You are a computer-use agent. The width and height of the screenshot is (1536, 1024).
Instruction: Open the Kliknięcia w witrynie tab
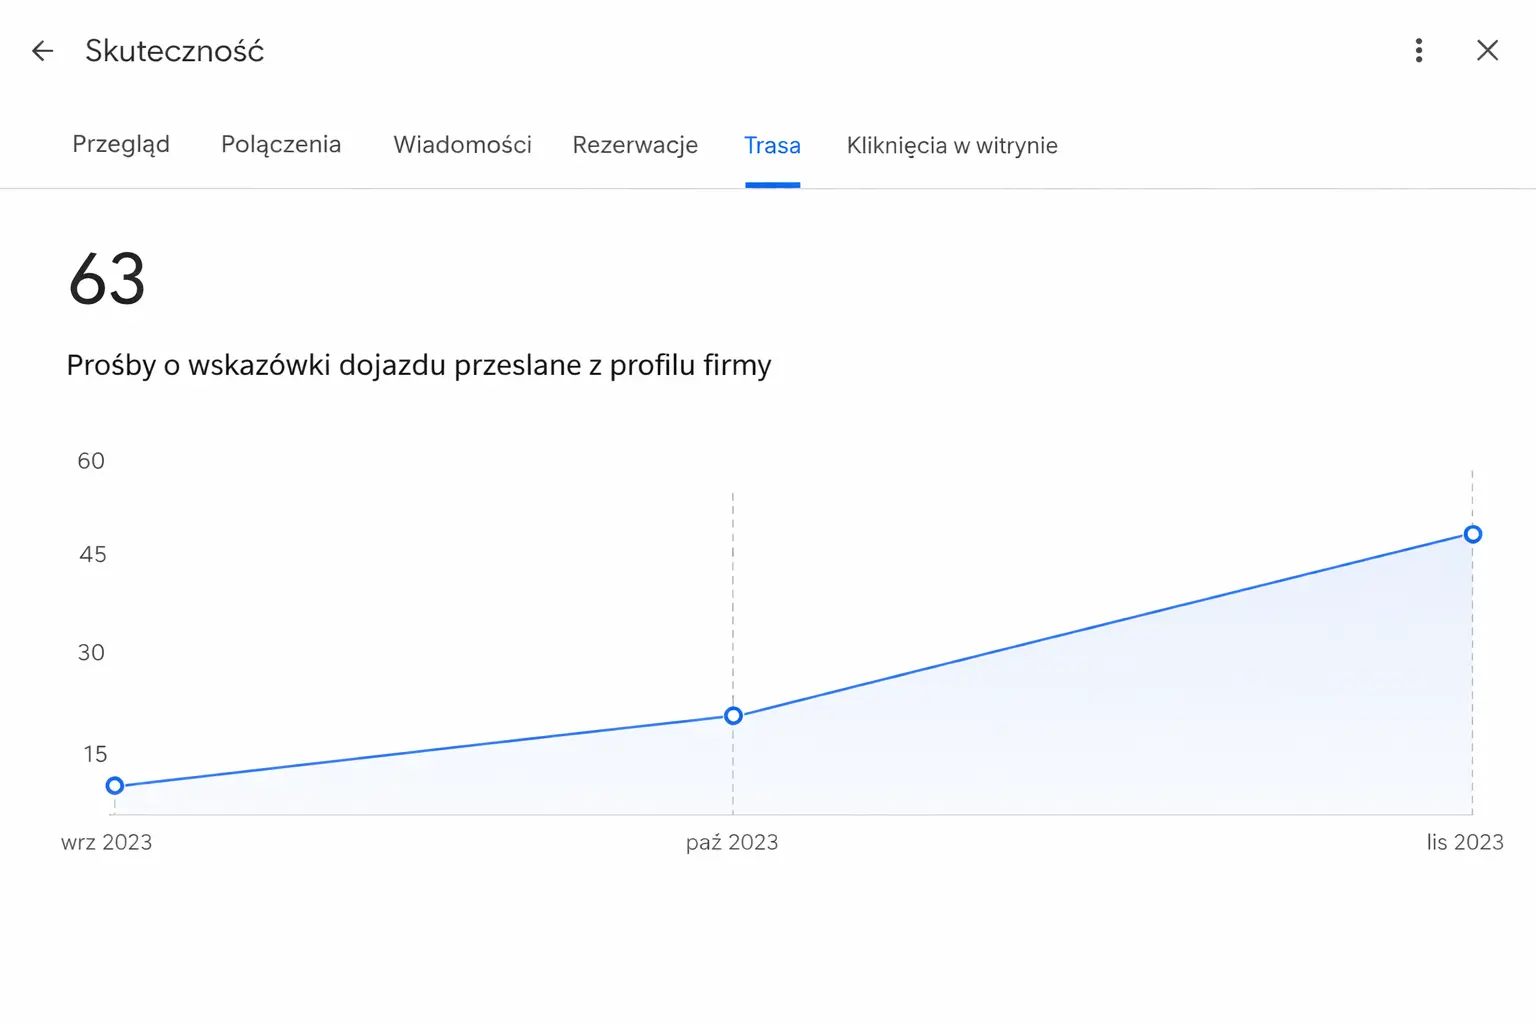tap(951, 145)
